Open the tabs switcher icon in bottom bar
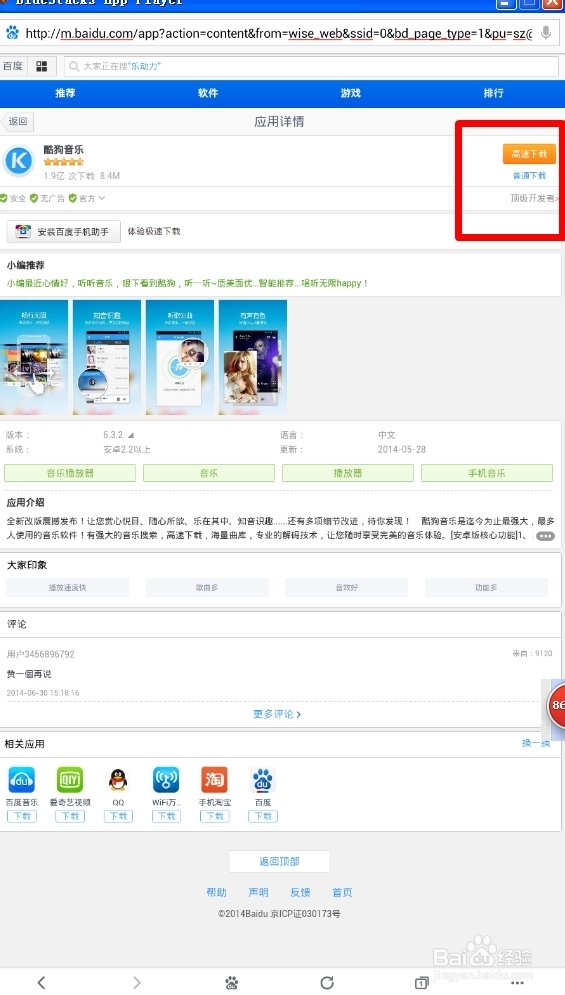Screen dimensions: 565x995 [x=422, y=982]
